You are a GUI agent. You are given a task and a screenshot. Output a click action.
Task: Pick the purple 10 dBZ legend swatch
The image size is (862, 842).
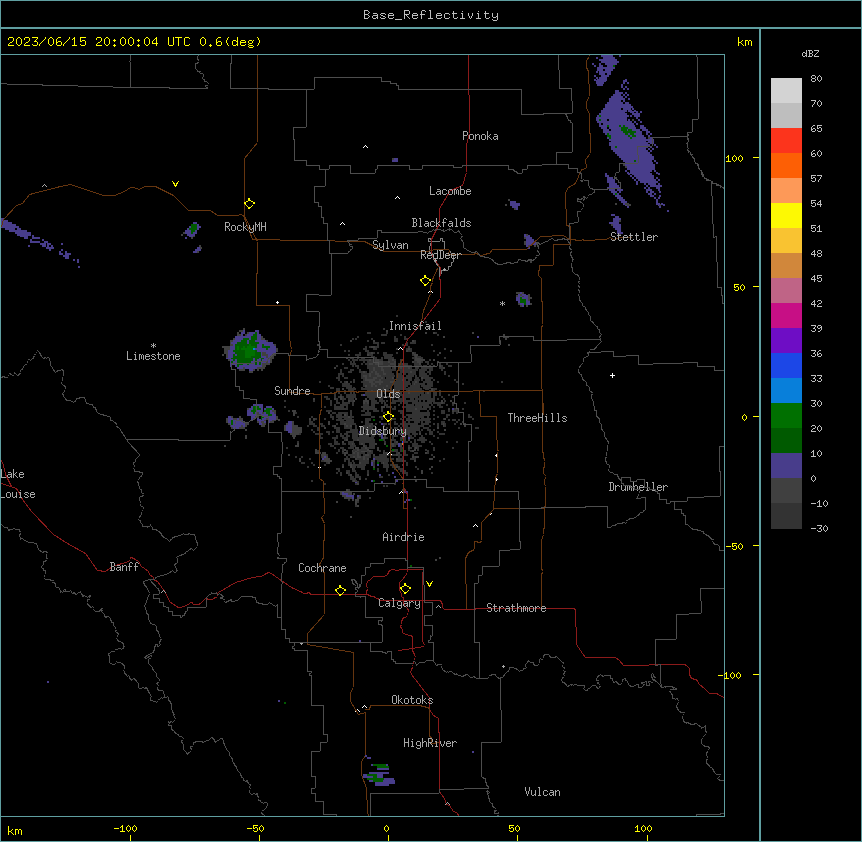[786, 466]
